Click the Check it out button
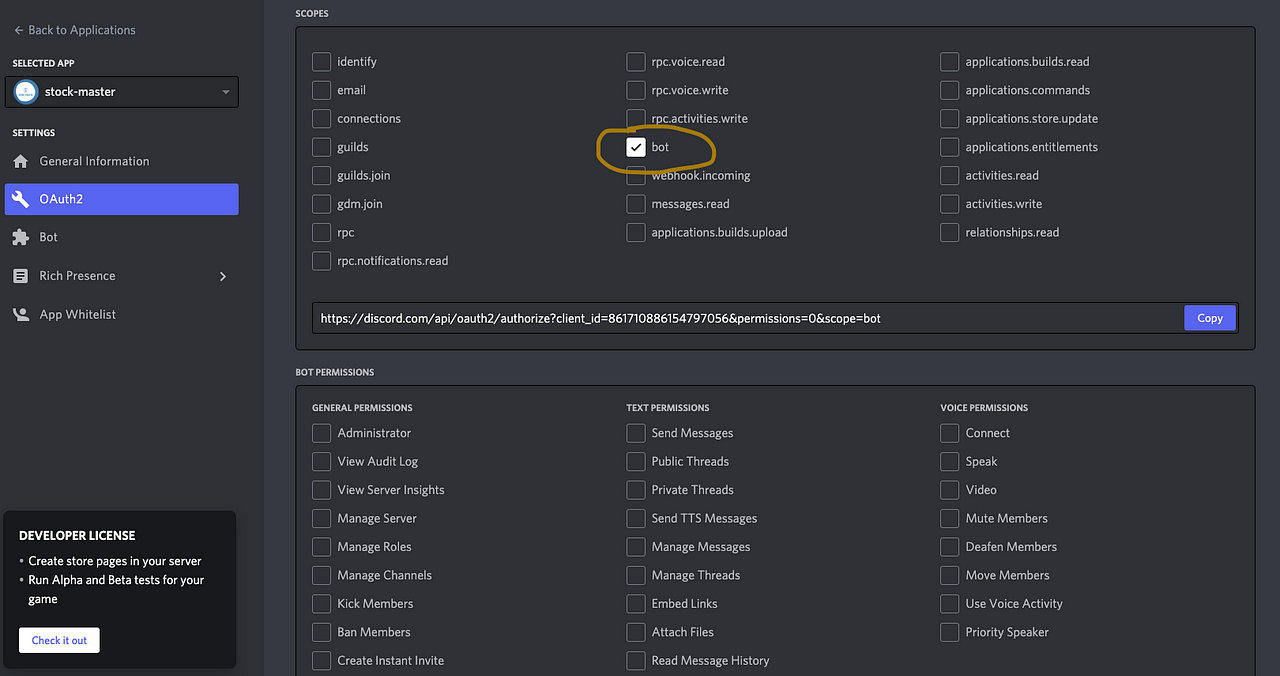The height and width of the screenshot is (676, 1280). pos(59,640)
